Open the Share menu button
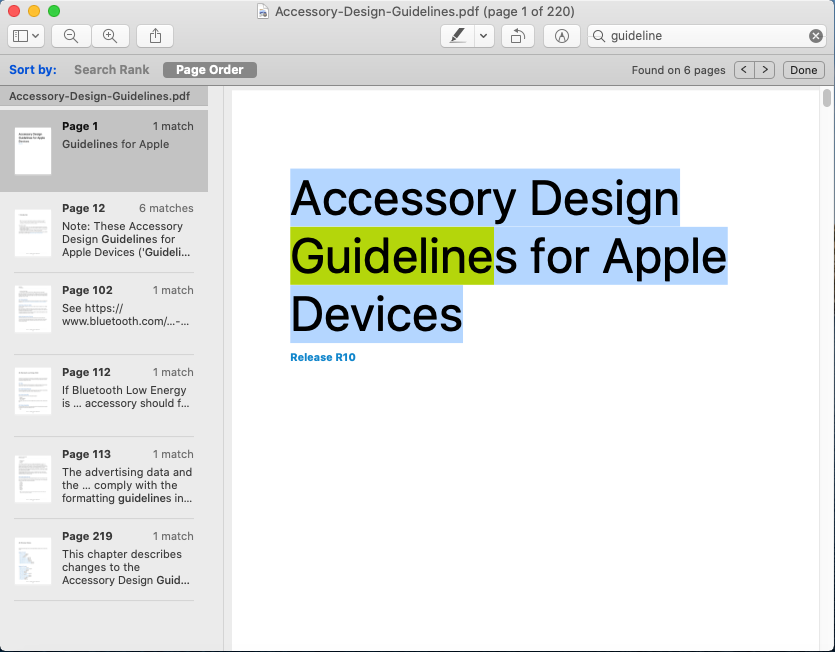The width and height of the screenshot is (835, 652). coord(155,36)
